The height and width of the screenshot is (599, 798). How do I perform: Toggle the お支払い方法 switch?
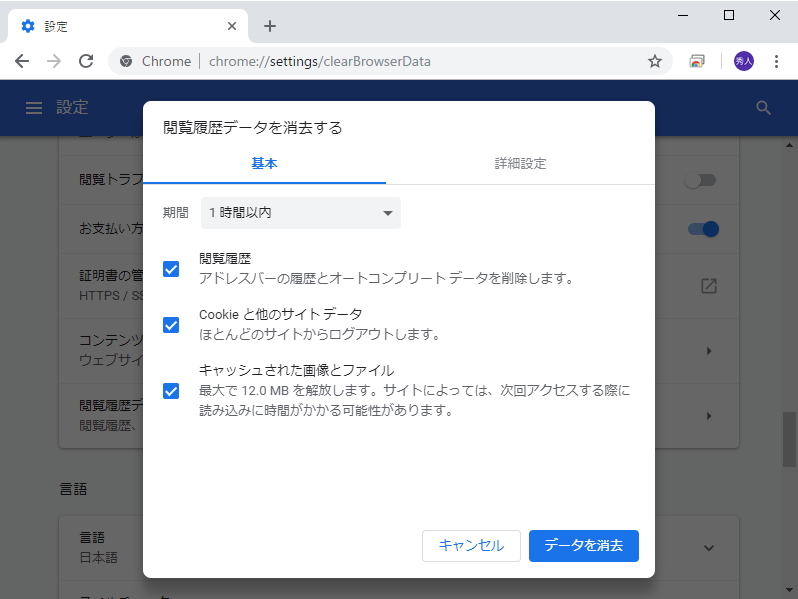pos(703,229)
